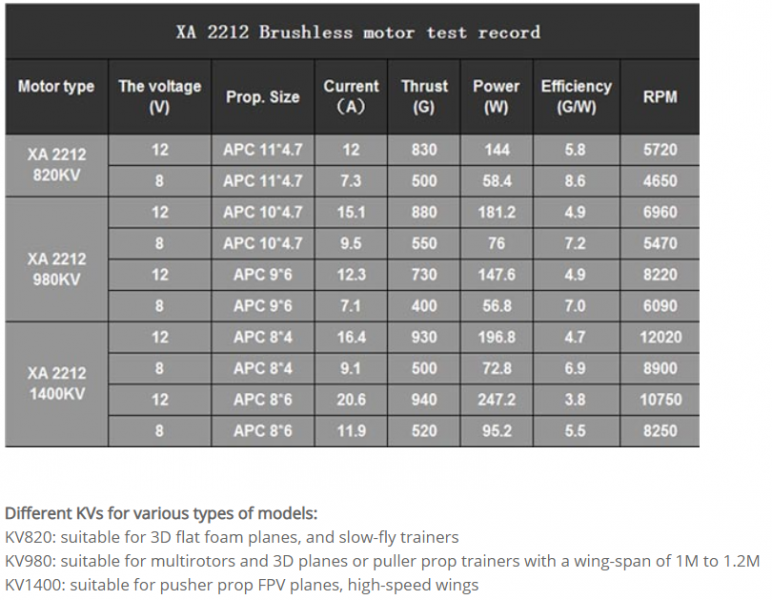Click the XA 2212 Brushless motor test record title

coord(358,32)
